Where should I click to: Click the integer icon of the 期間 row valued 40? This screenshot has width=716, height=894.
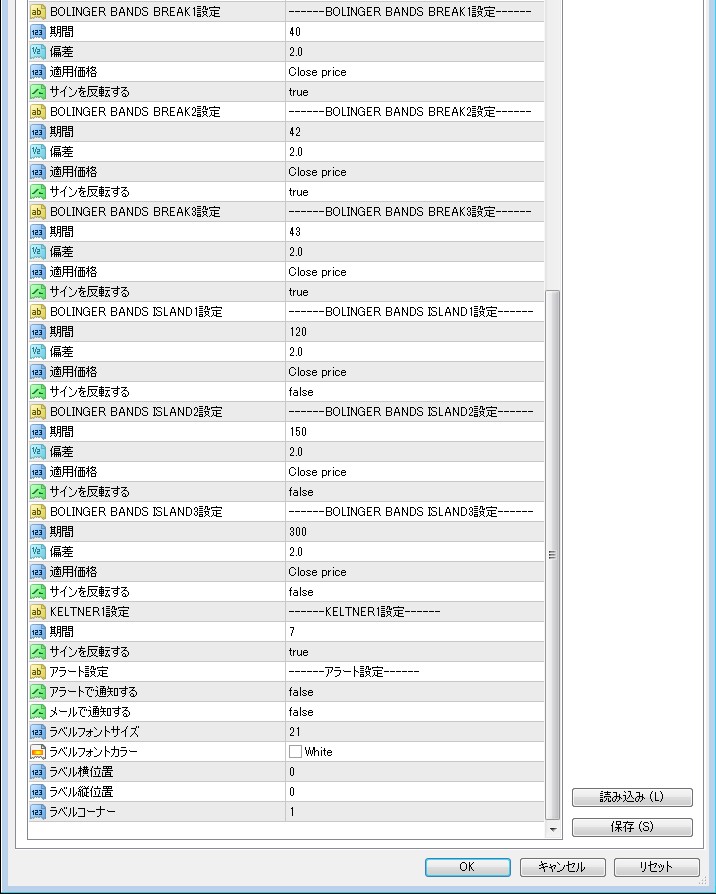tap(38, 32)
